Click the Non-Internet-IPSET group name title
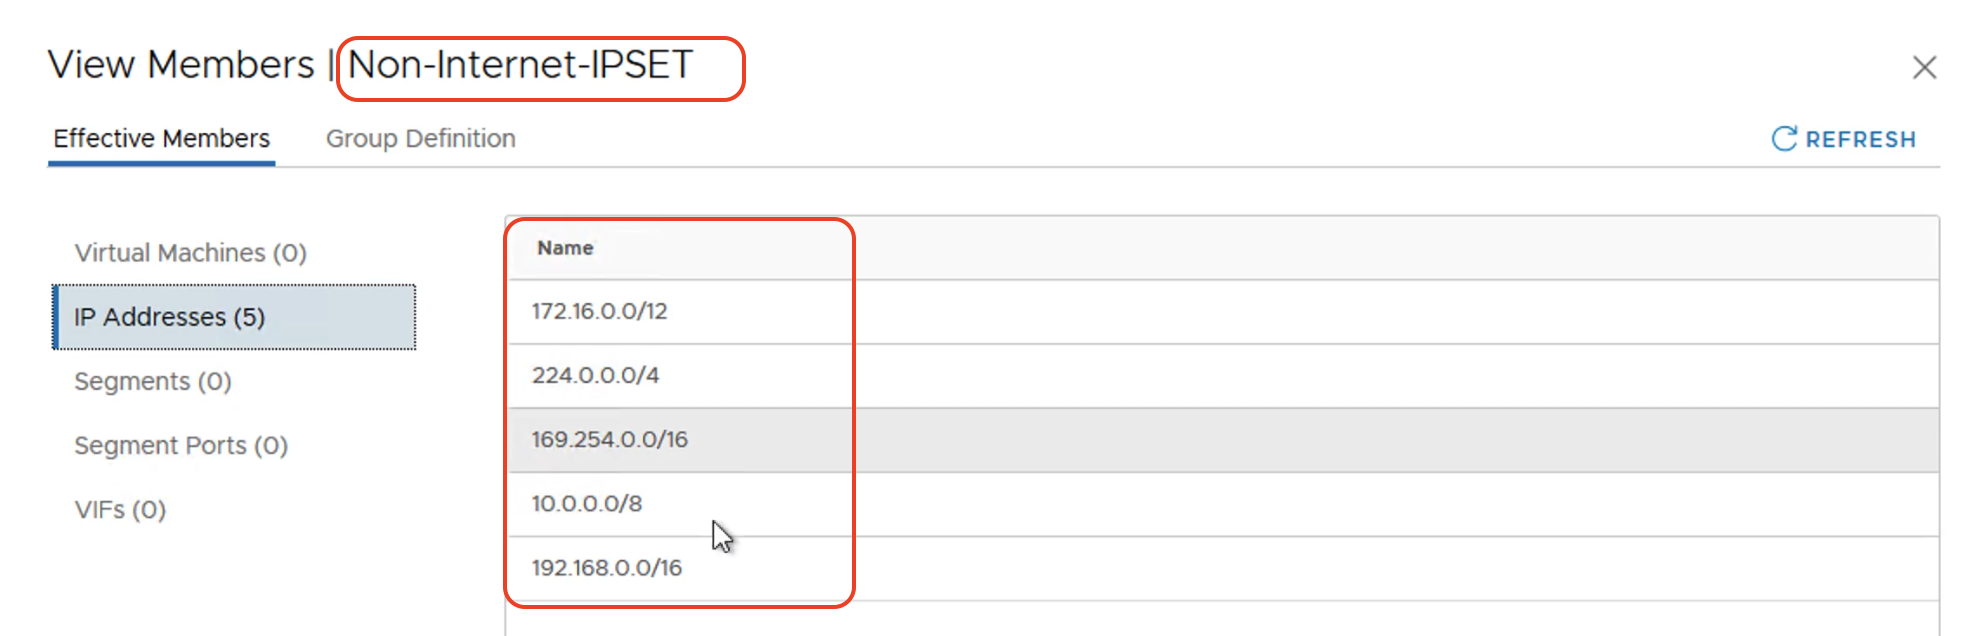The height and width of the screenshot is (636, 1986). [x=520, y=65]
